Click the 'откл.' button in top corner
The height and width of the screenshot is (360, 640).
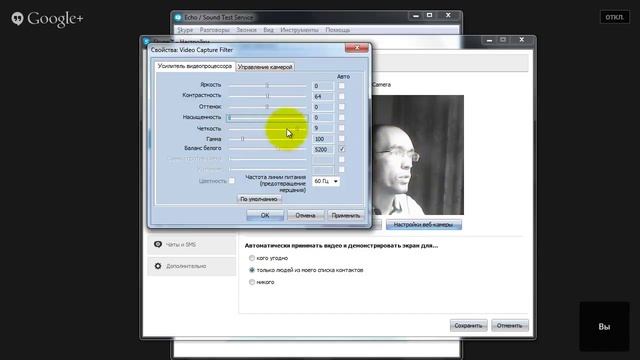tap(614, 17)
